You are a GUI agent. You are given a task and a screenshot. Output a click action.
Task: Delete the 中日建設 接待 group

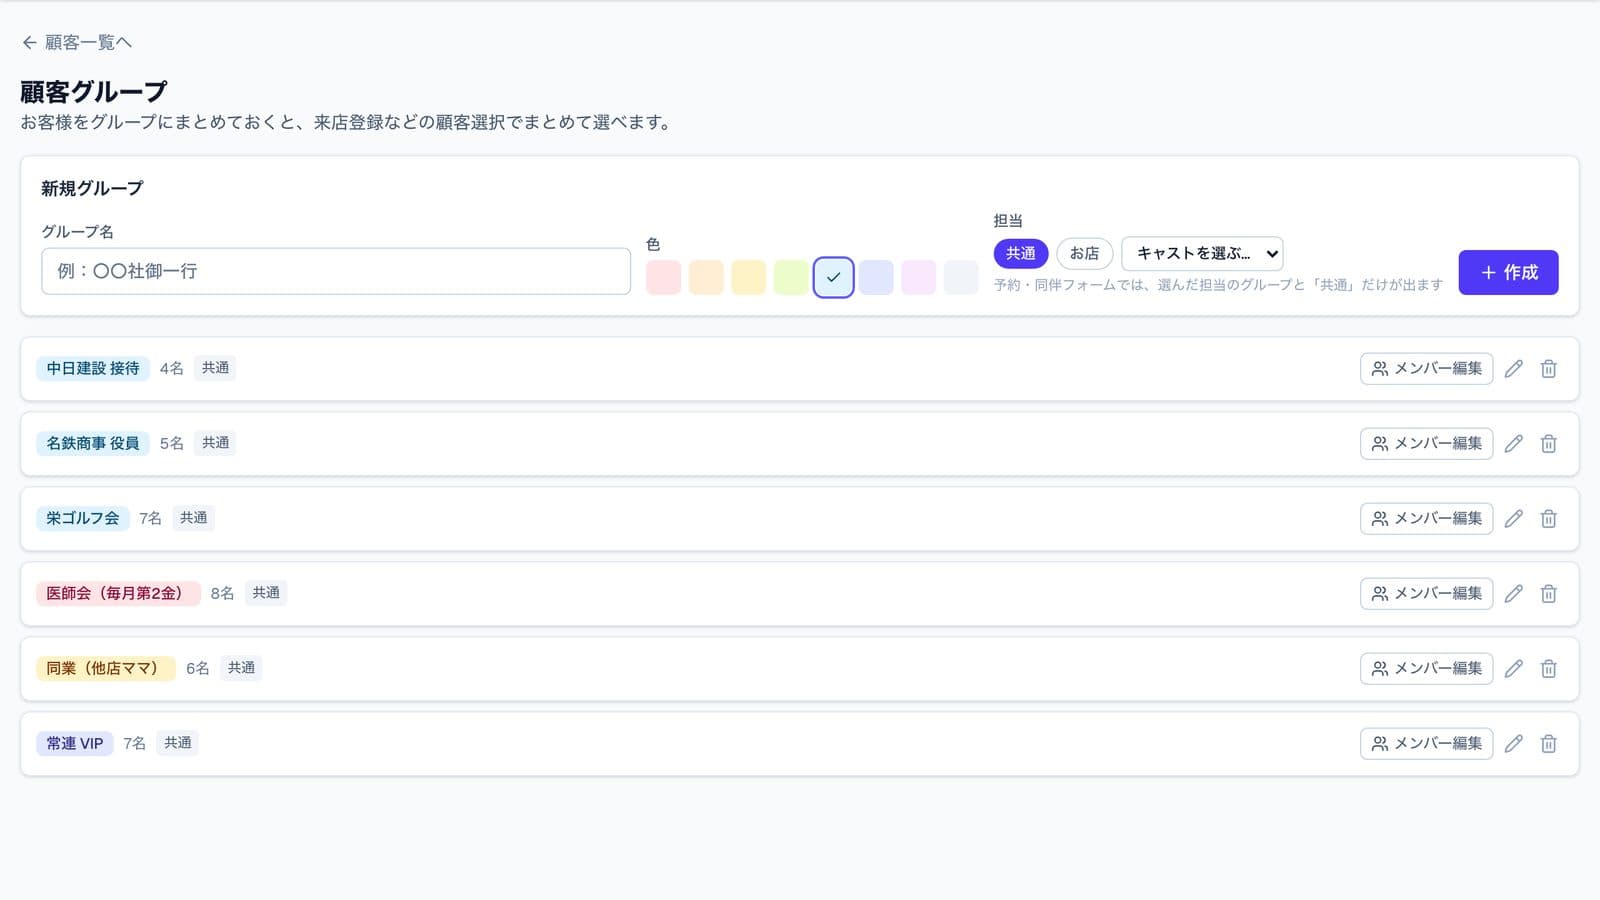pos(1548,369)
